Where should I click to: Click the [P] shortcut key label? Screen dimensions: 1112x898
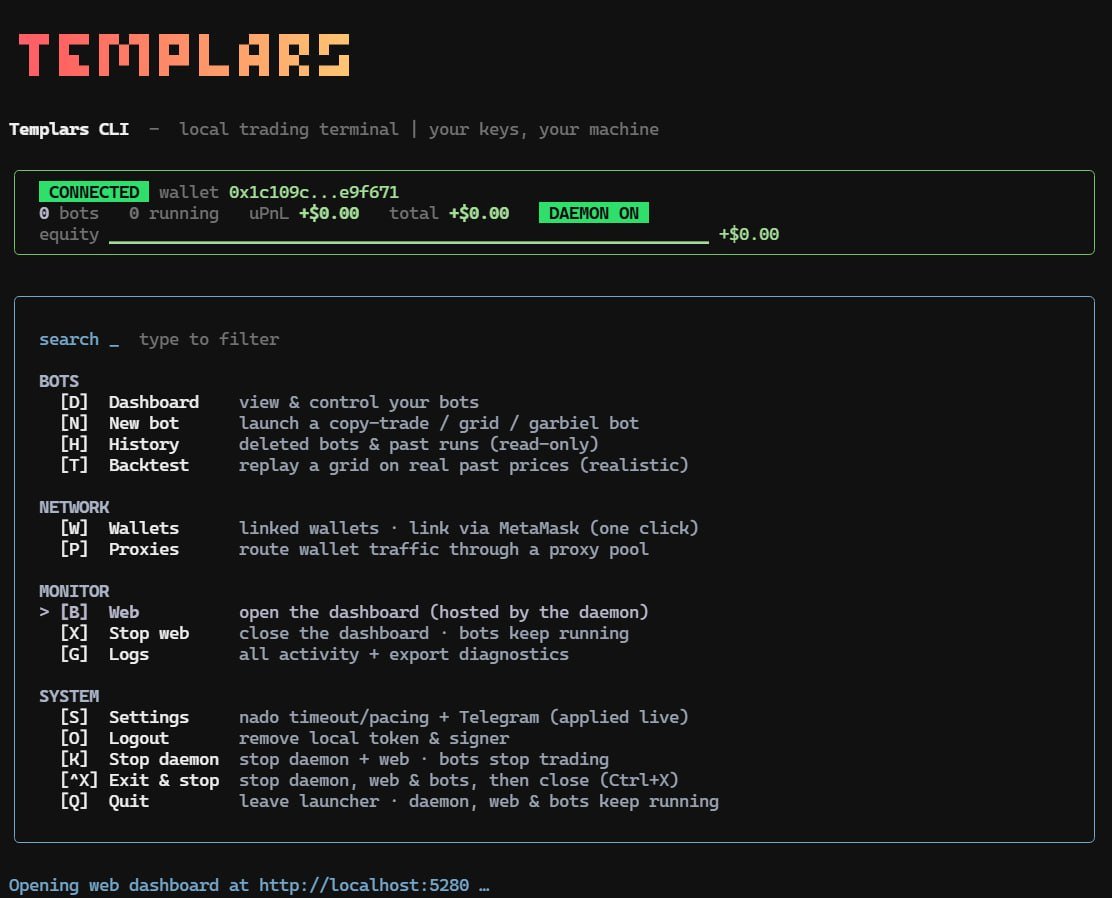point(74,549)
